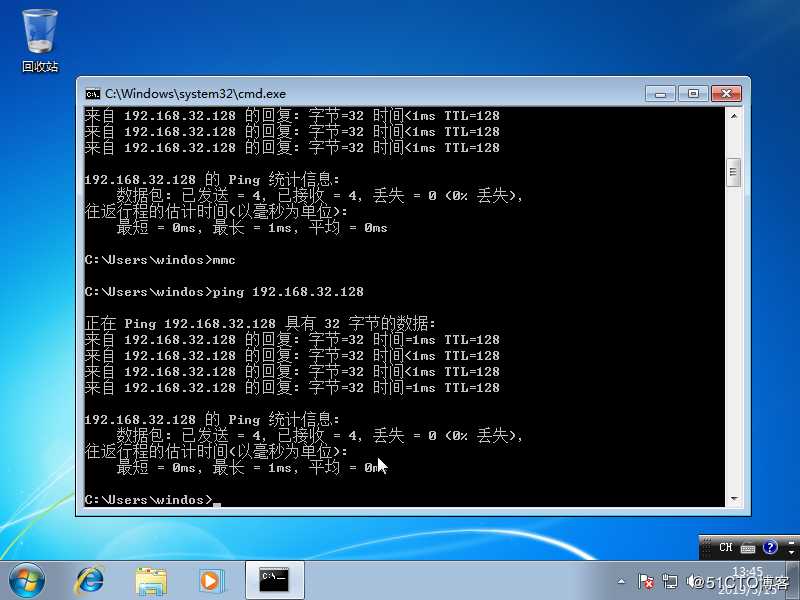Click the language bar keyboard icon

tap(748, 548)
